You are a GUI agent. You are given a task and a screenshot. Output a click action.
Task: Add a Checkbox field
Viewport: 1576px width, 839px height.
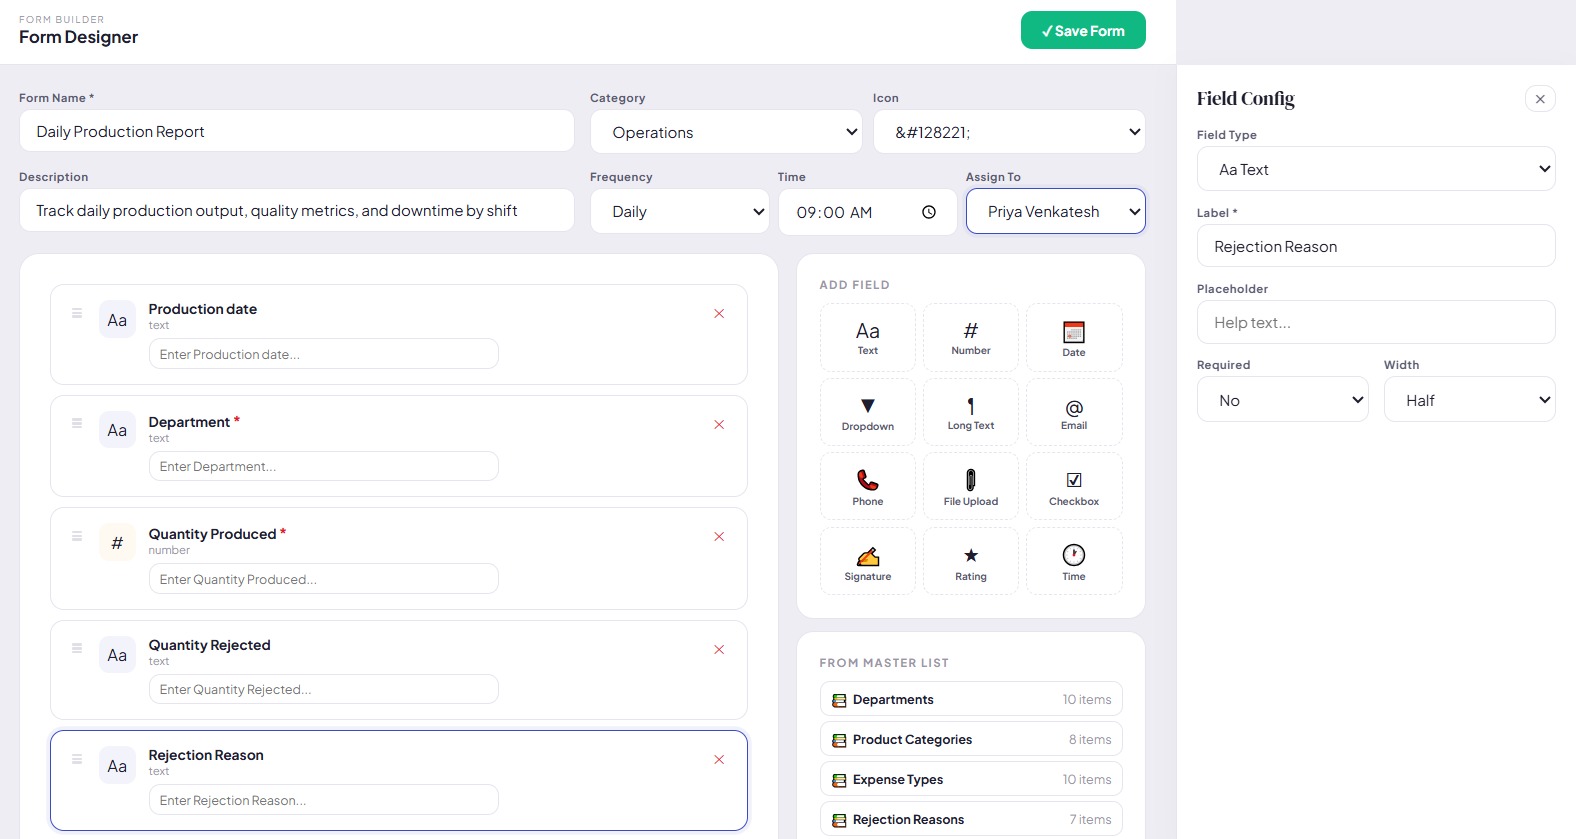[1074, 487]
